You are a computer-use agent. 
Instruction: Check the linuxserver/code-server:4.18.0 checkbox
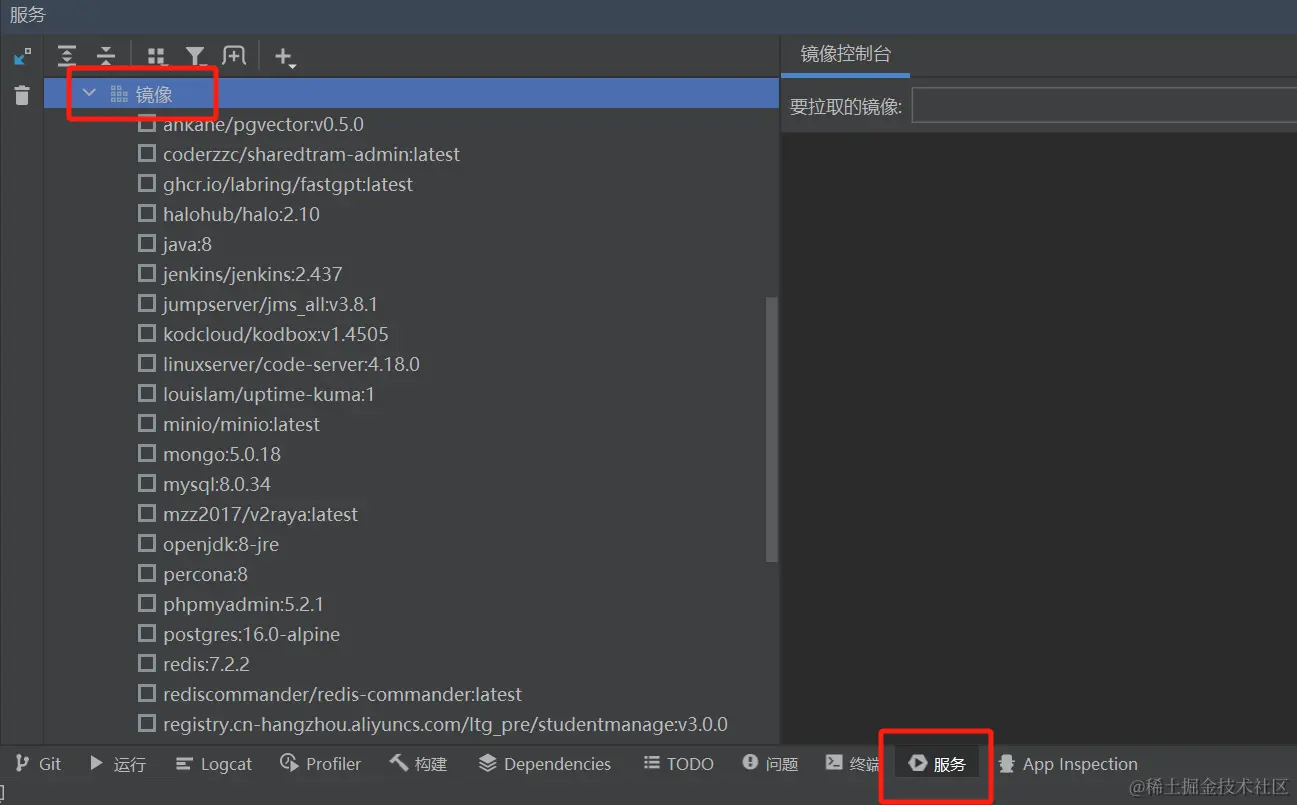[147, 363]
